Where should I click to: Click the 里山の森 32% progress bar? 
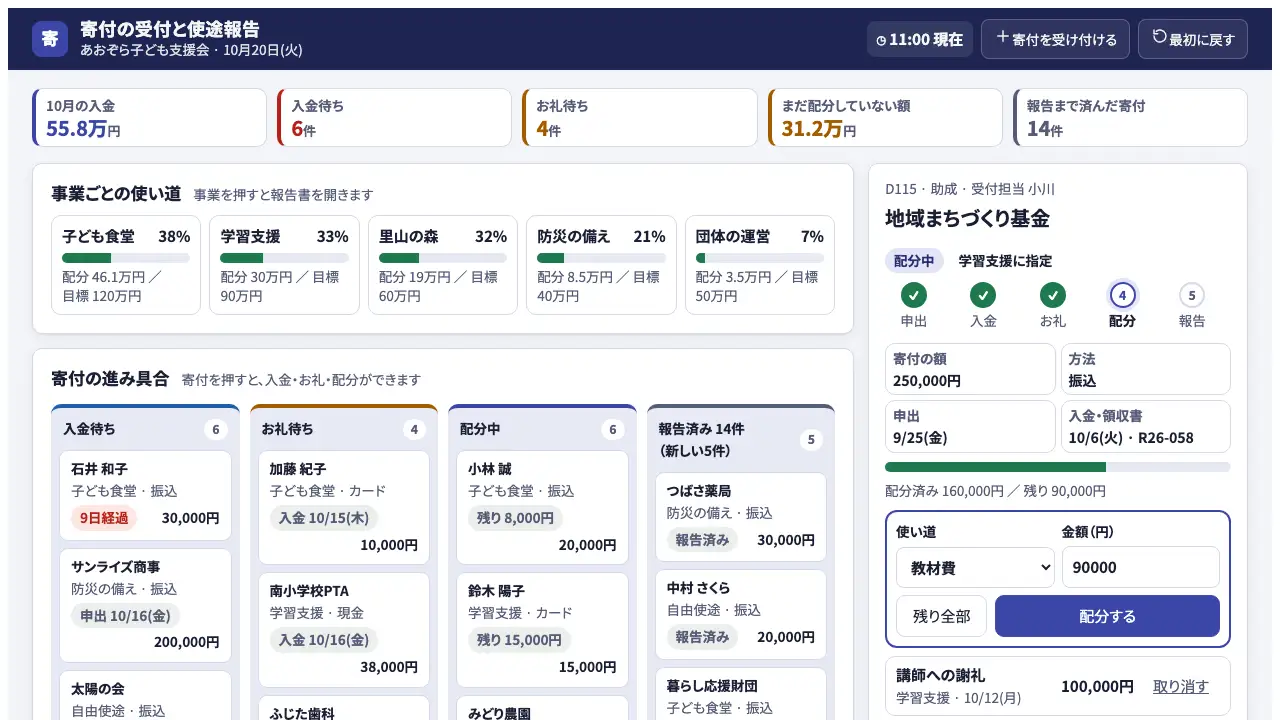tap(443, 258)
